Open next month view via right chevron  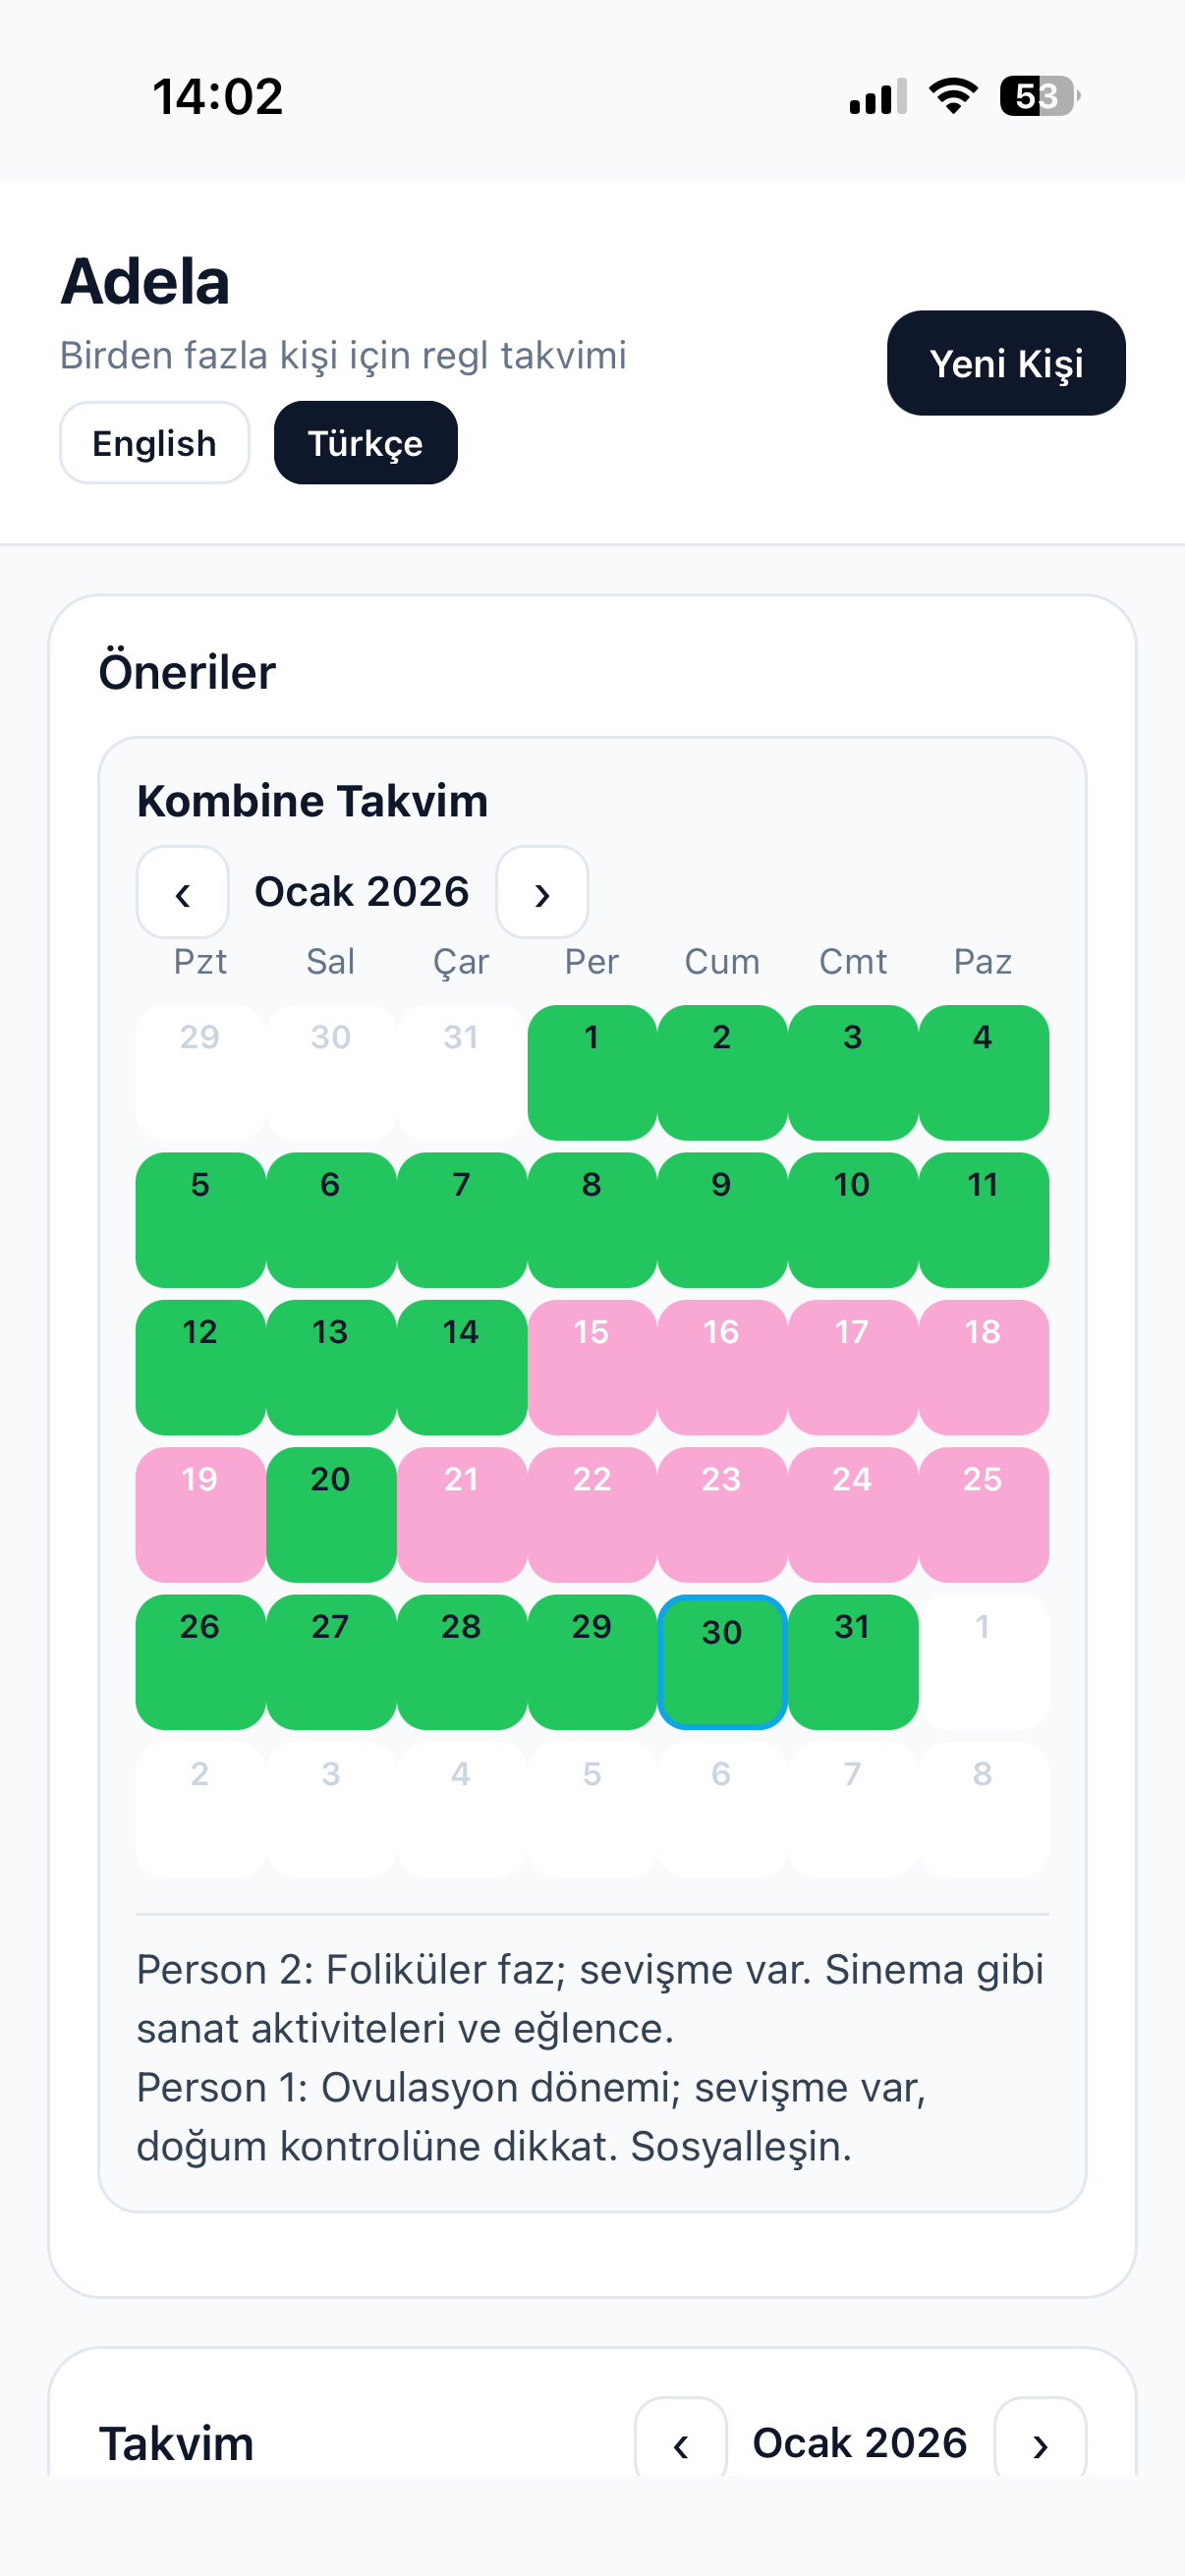[x=543, y=895]
